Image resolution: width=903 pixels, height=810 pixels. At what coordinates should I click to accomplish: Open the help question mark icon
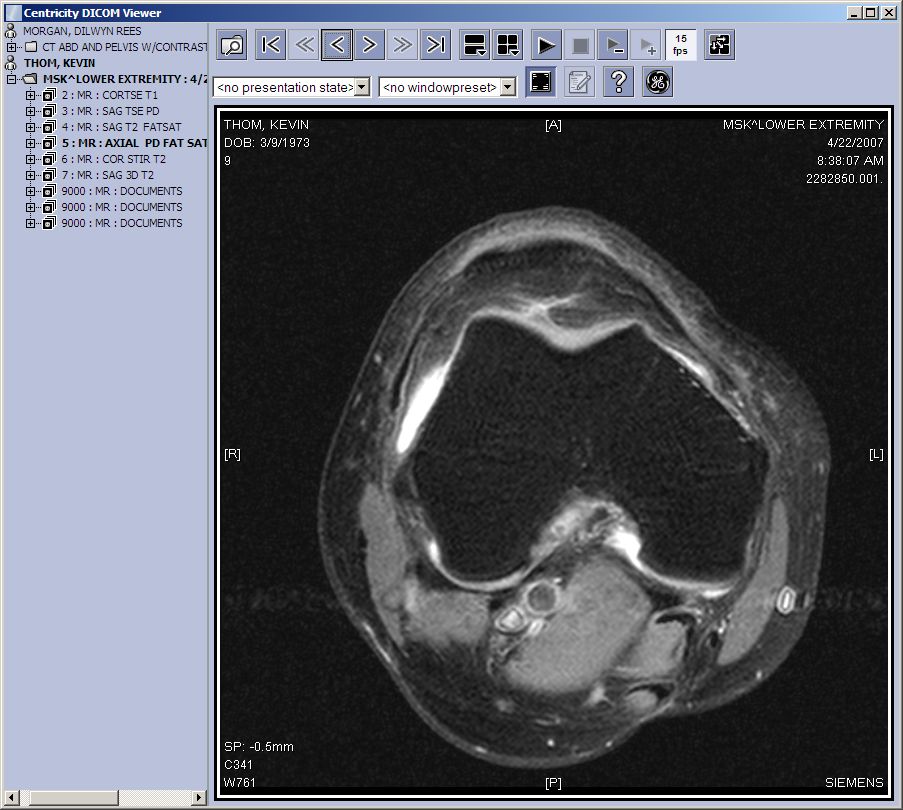(x=619, y=83)
